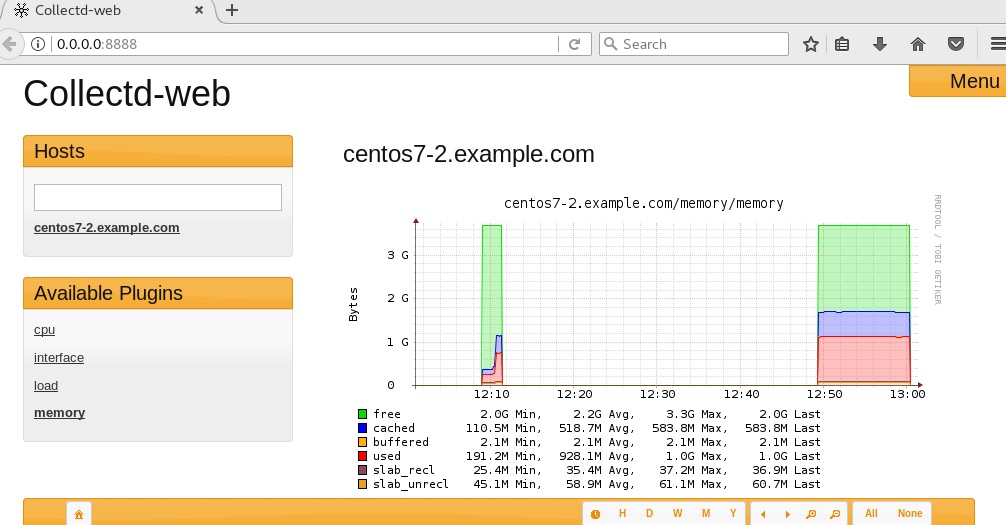This screenshot has width=1006, height=525.
Task: Open the orange Menu button
Action: click(958, 81)
